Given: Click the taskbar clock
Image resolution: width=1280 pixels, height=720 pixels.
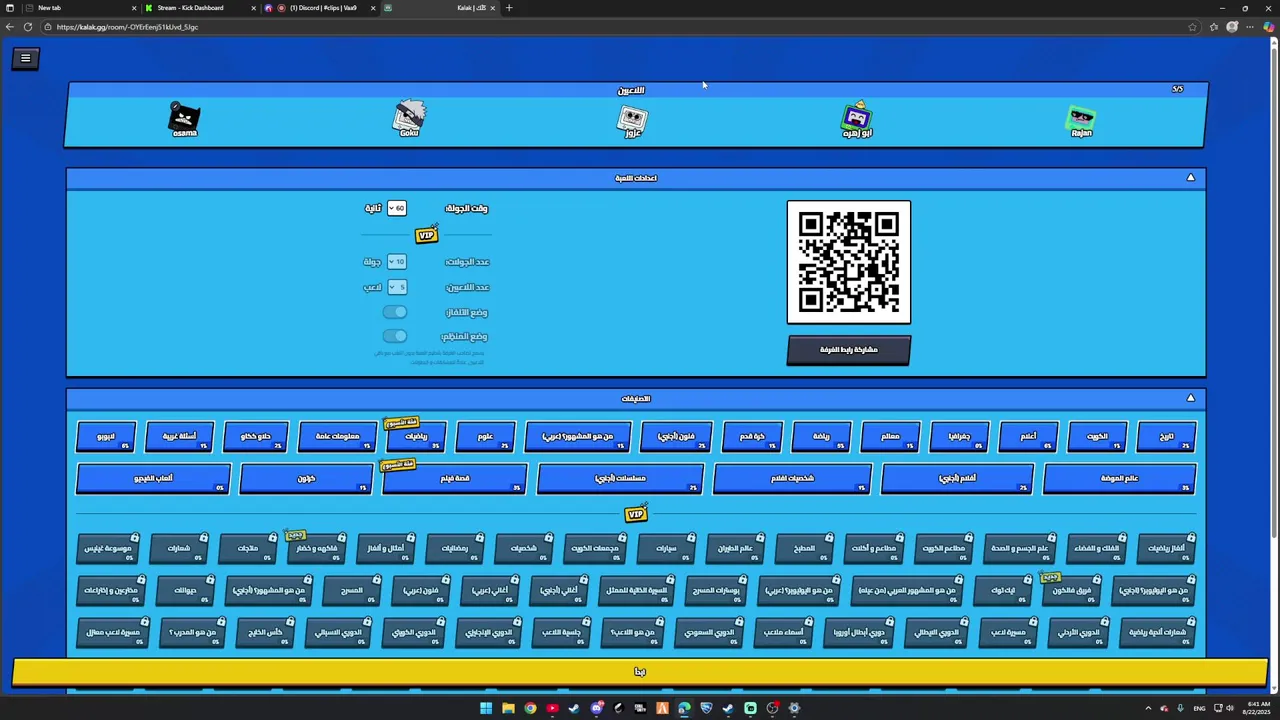Looking at the screenshot, I should pyautogui.click(x=1258, y=708).
